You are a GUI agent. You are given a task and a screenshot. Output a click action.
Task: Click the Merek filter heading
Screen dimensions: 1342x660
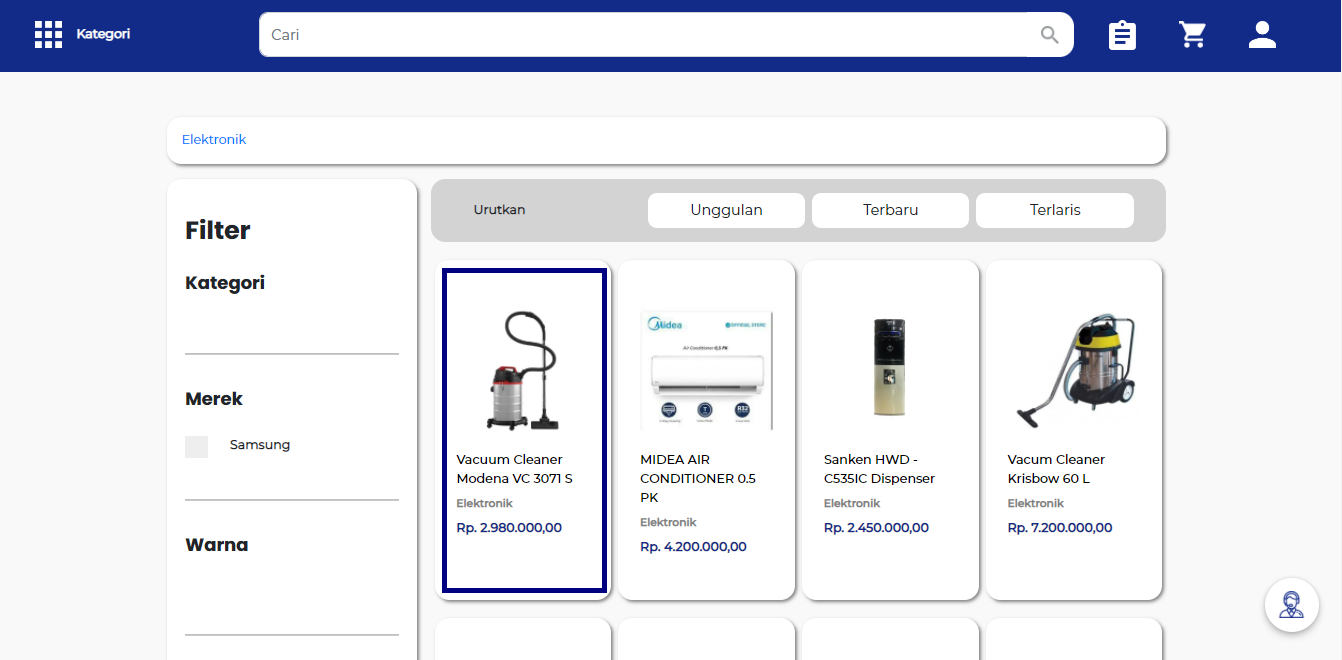click(x=214, y=399)
